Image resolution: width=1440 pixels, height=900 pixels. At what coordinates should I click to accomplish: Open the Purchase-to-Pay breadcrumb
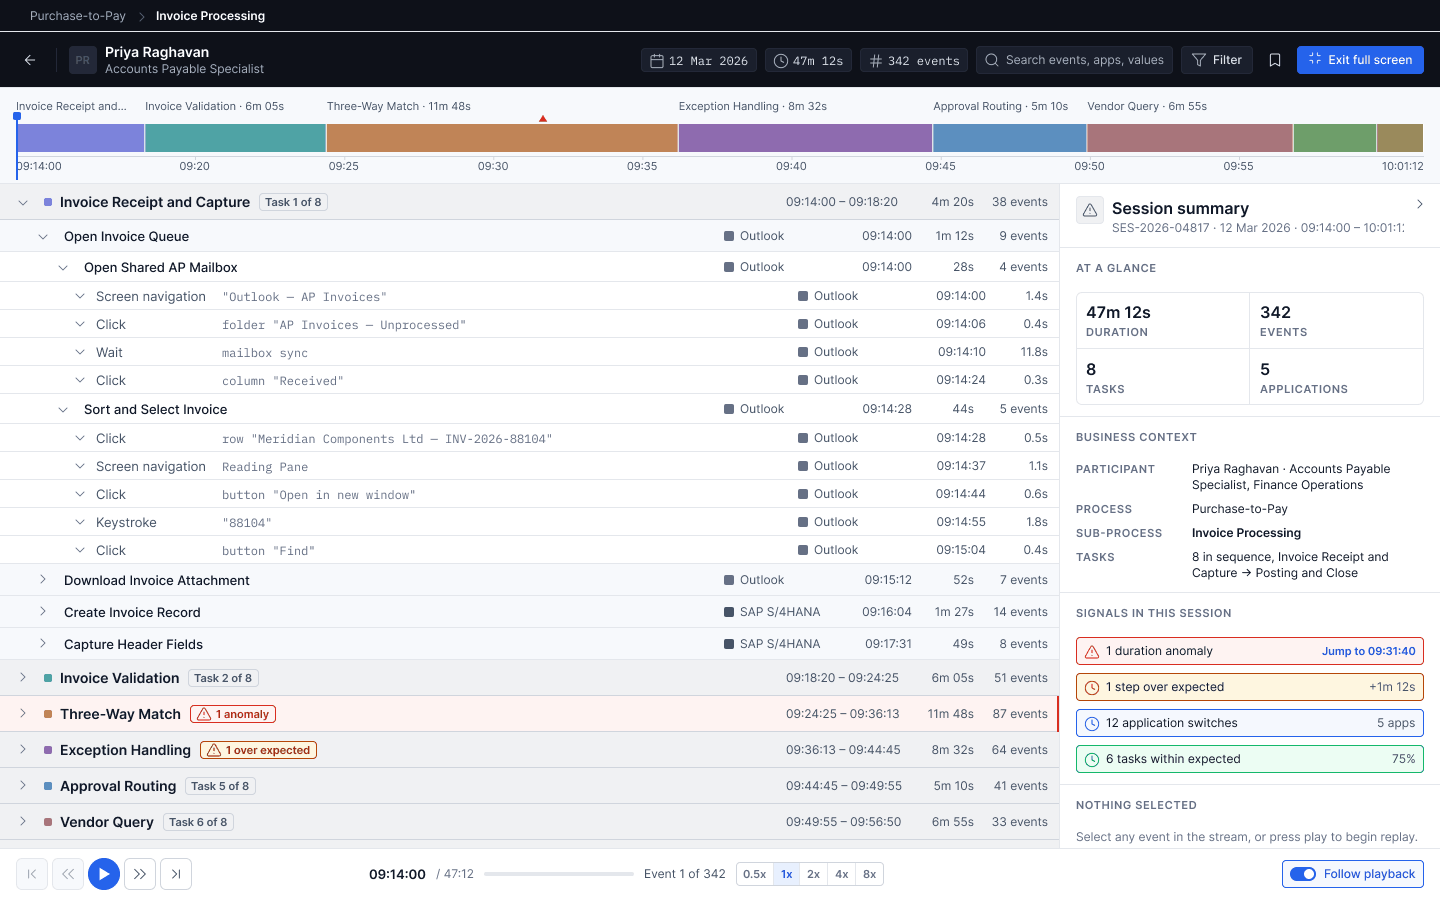[x=78, y=16]
